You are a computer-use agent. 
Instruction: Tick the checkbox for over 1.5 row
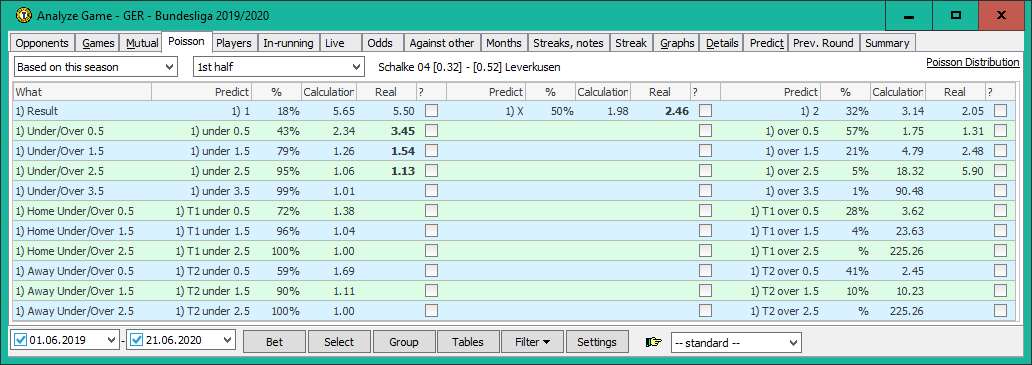tap(1000, 151)
